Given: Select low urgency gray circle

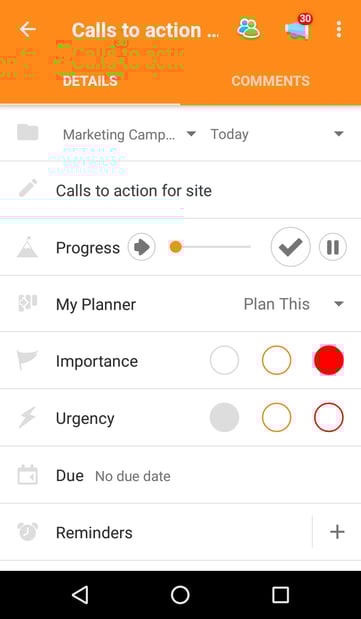Looking at the screenshot, I should [224, 417].
